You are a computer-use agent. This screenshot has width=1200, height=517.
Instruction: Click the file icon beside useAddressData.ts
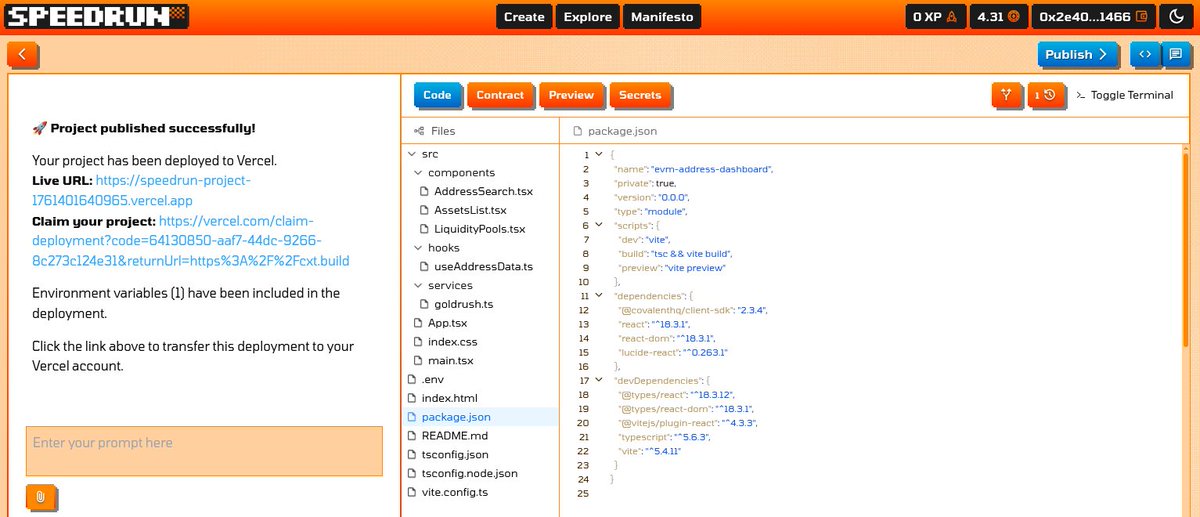[426, 267]
